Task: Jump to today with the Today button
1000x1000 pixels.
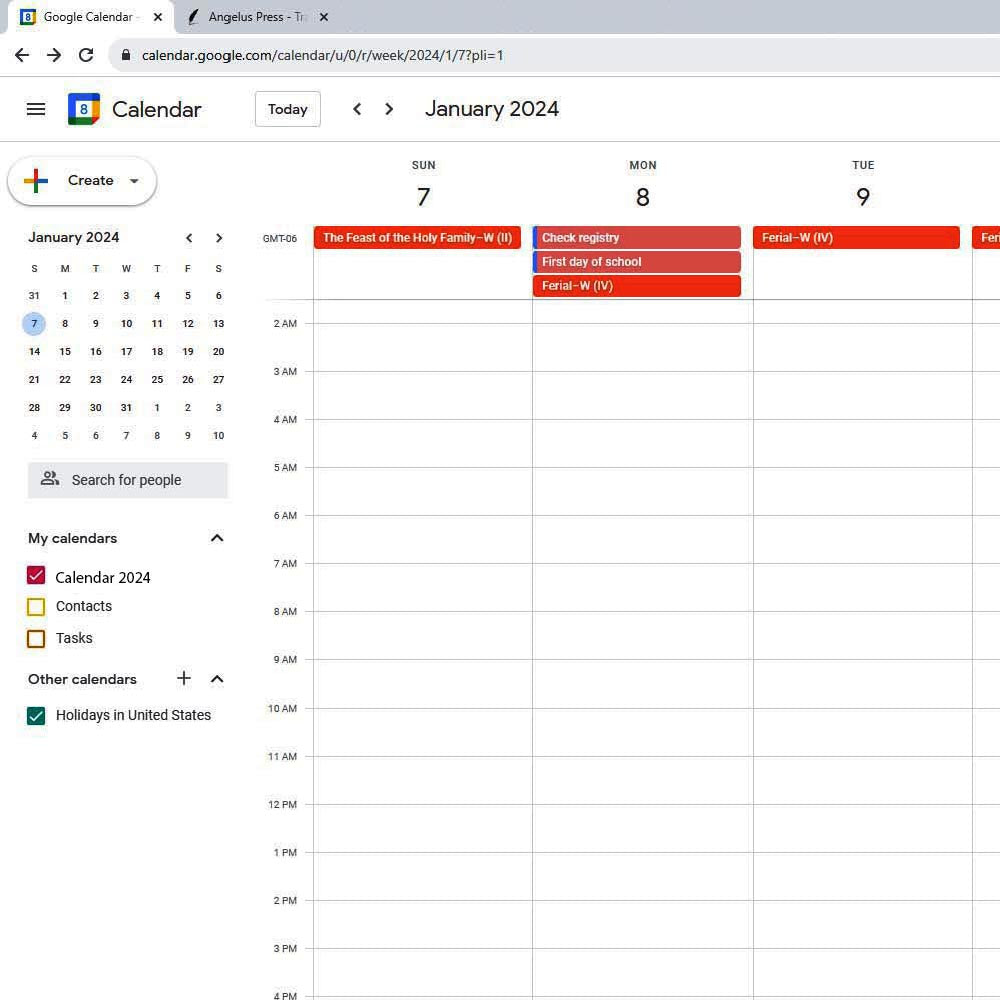Action: coord(287,109)
